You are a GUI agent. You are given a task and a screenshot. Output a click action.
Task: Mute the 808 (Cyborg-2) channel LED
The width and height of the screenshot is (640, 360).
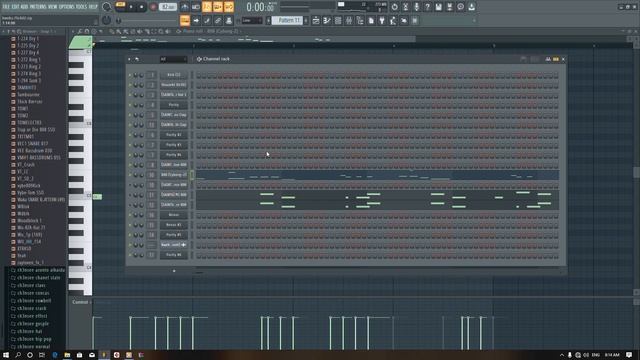click(x=130, y=175)
